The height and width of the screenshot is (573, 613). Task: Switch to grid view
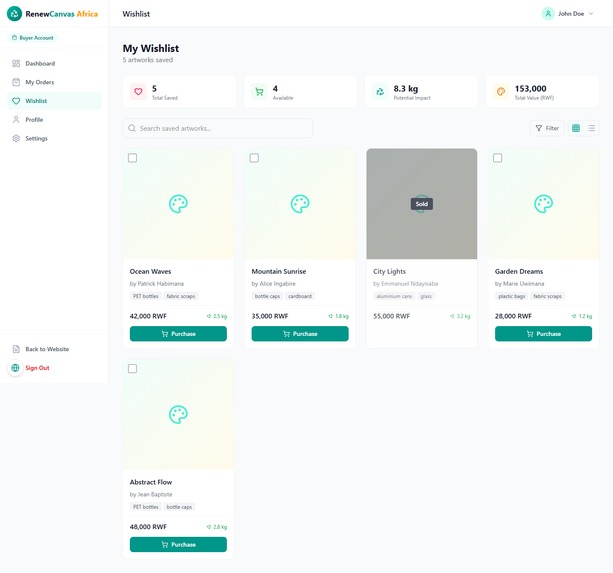(x=576, y=128)
